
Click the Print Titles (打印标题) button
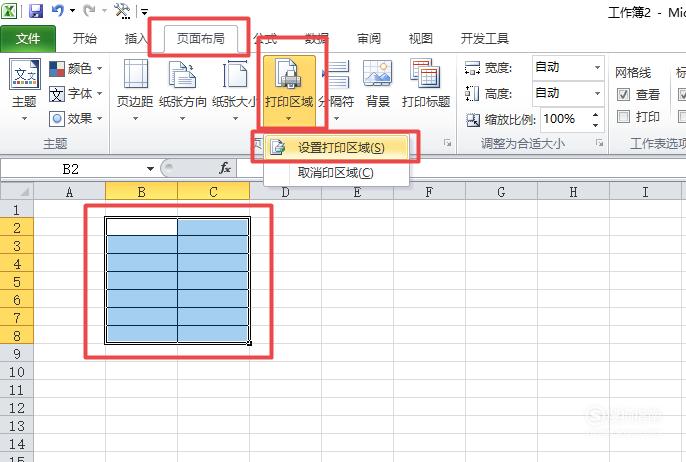coord(426,85)
